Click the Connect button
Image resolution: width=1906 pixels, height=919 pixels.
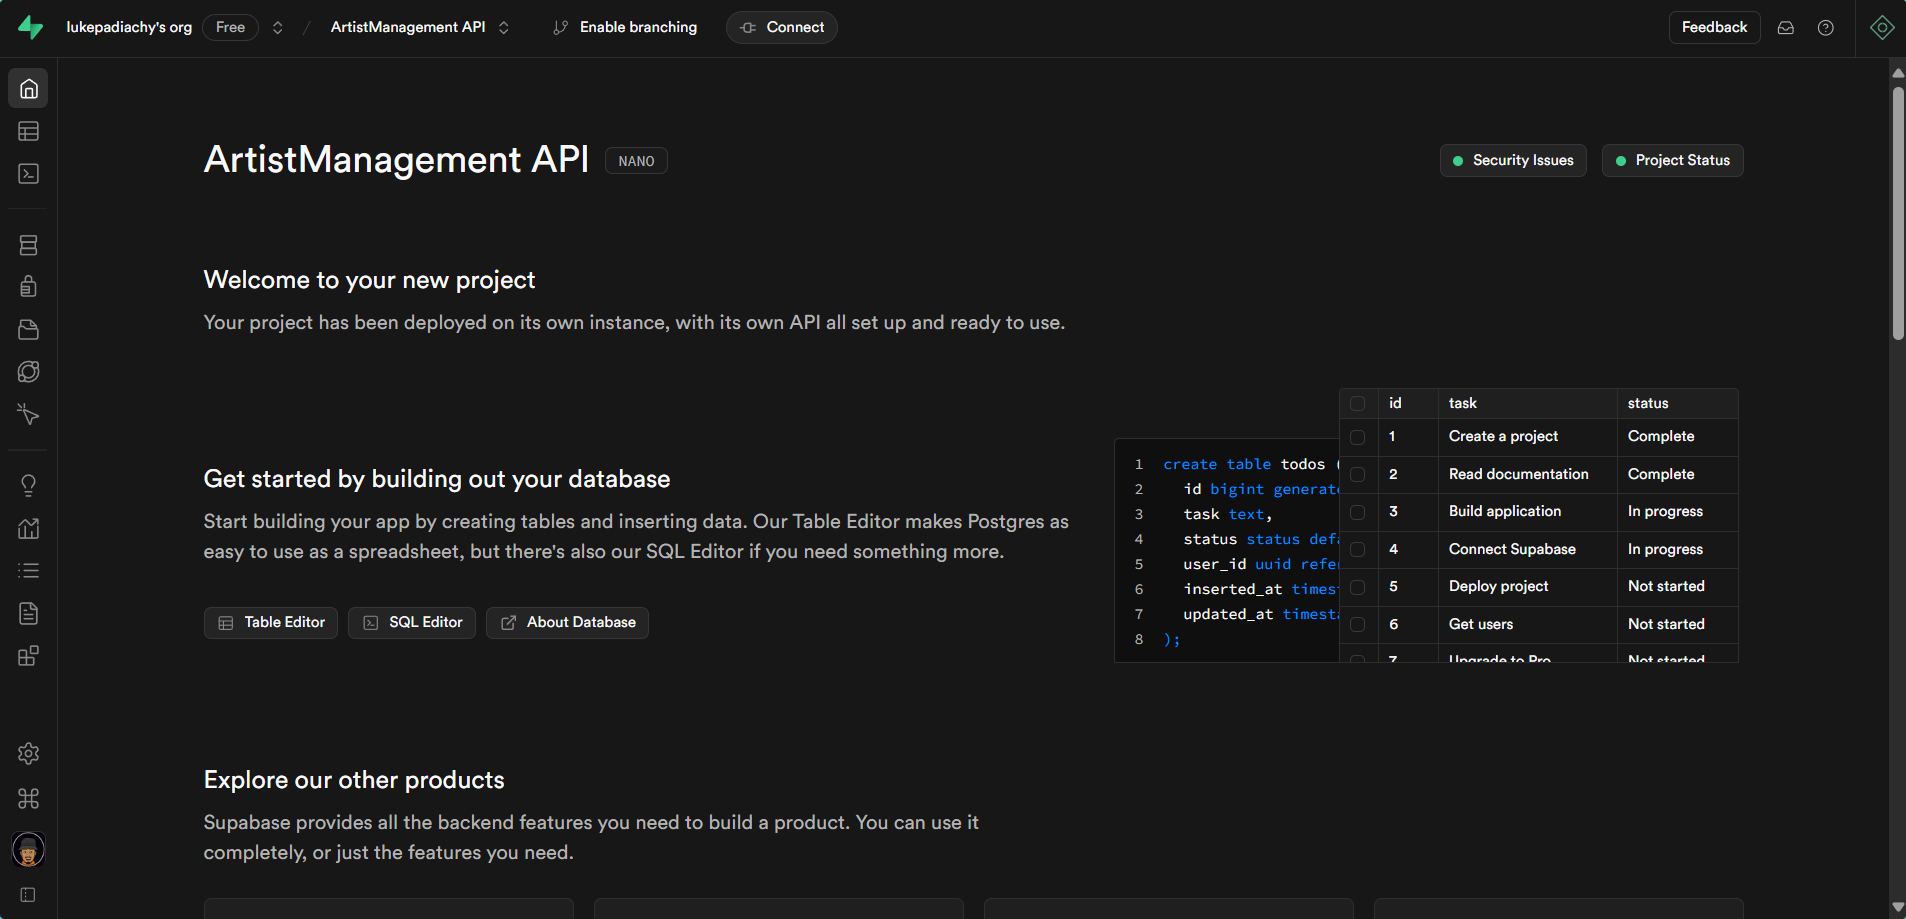pyautogui.click(x=782, y=28)
